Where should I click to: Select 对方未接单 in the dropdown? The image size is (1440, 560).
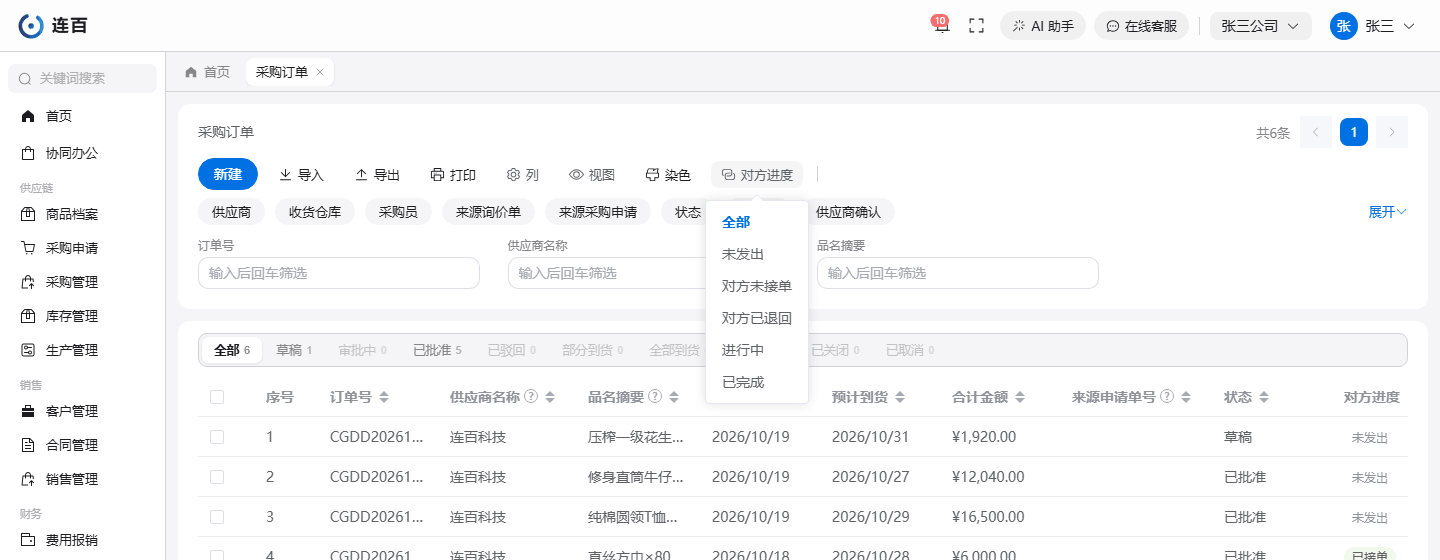pyautogui.click(x=757, y=286)
